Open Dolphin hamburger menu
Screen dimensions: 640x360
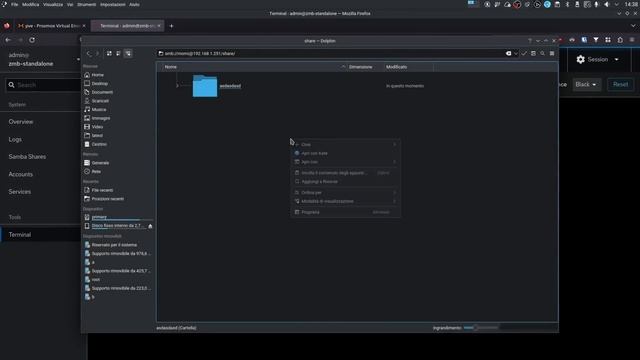(552, 53)
